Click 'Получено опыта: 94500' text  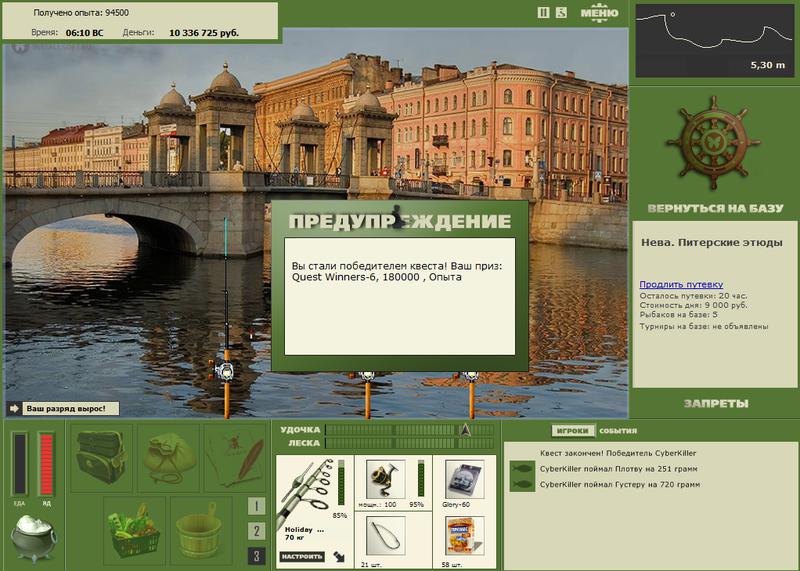tap(81, 13)
